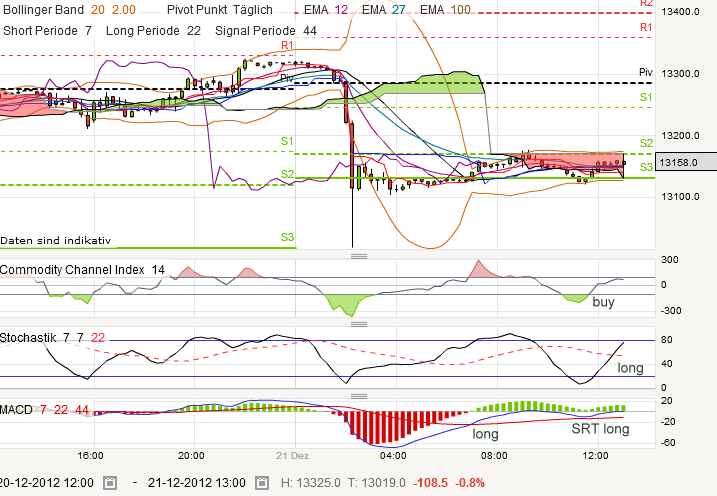Click the 'buy' annotation on the CCI panel
Image resolution: width=717 pixels, height=496 pixels.
tap(603, 302)
